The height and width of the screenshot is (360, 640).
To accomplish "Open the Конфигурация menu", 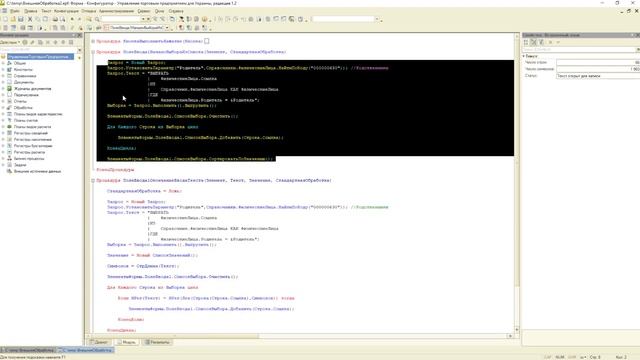I will click(67, 11).
